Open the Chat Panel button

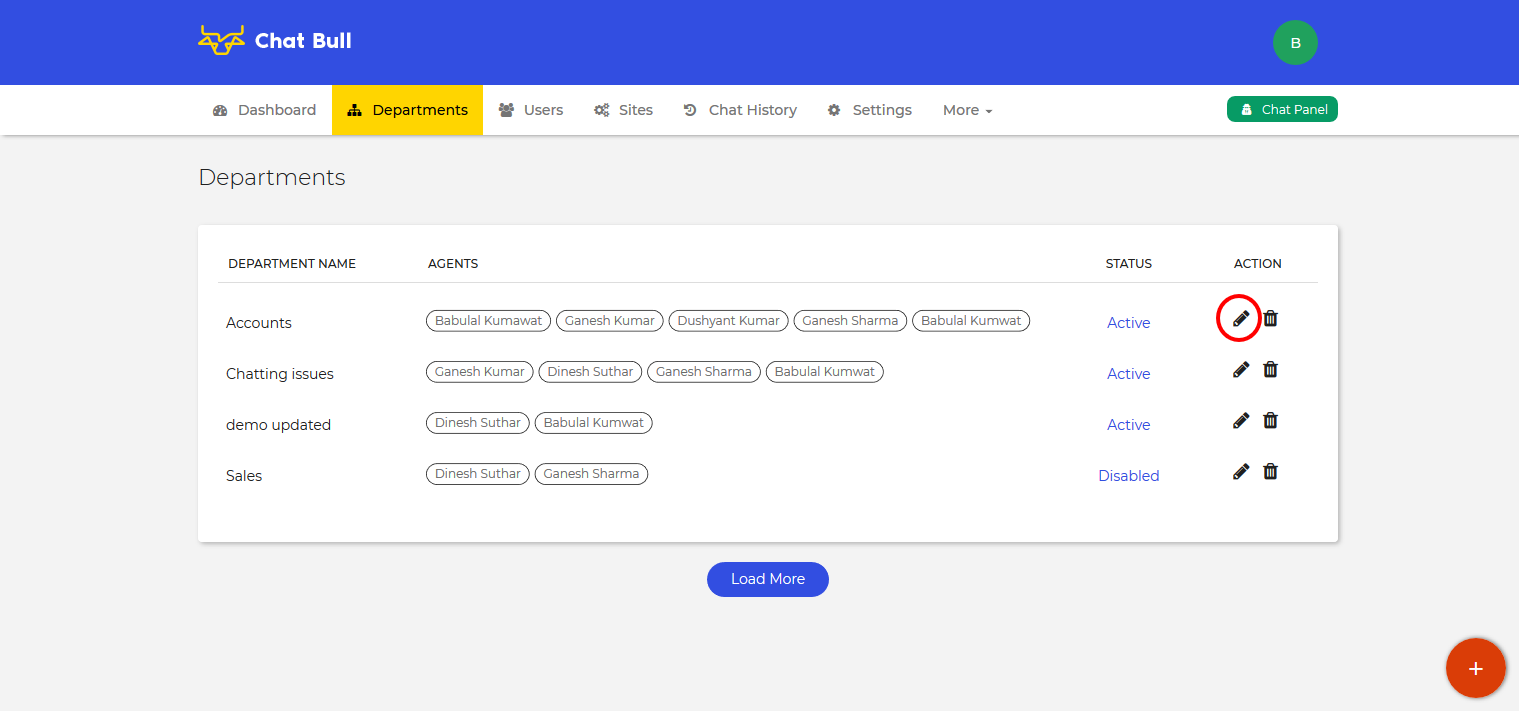(1282, 109)
